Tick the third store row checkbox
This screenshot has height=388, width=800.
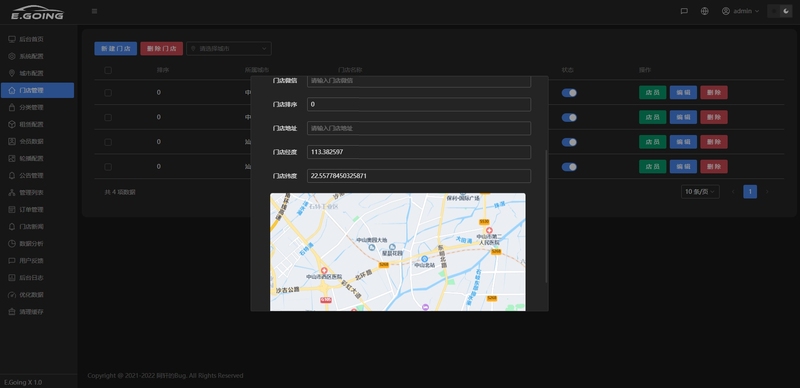coord(108,142)
